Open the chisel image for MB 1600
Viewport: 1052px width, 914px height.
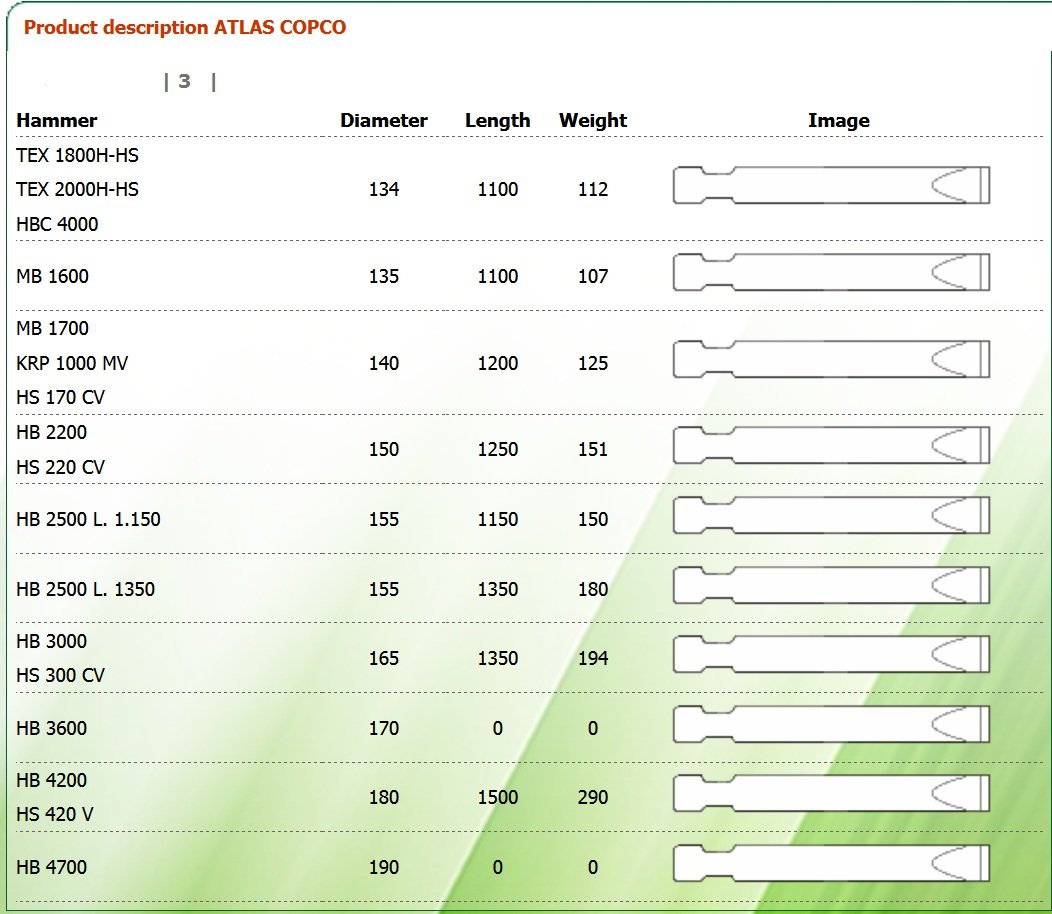tap(831, 272)
